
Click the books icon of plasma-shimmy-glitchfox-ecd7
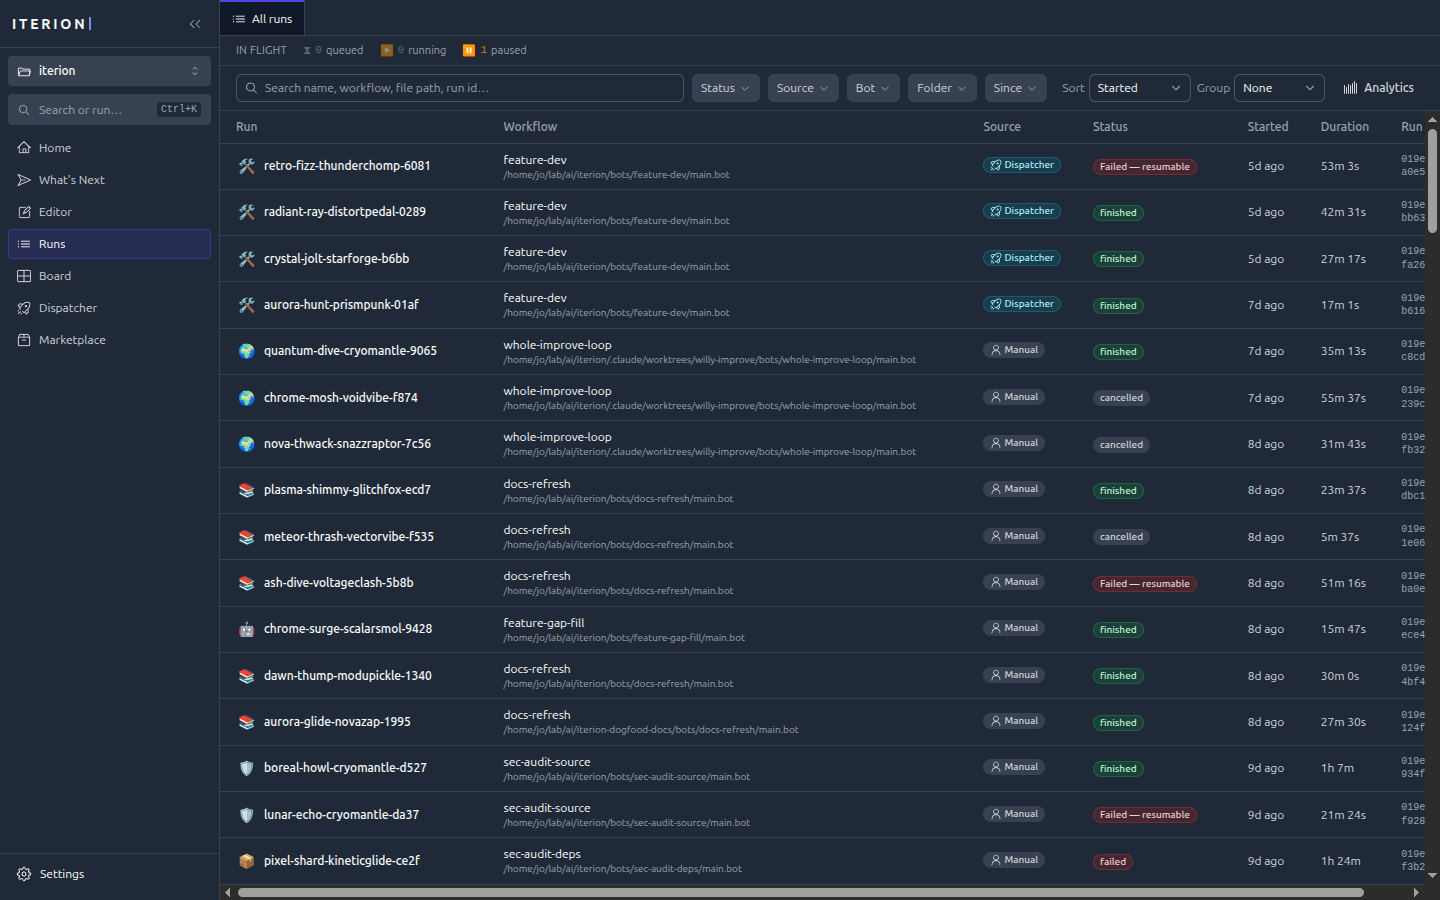[247, 490]
